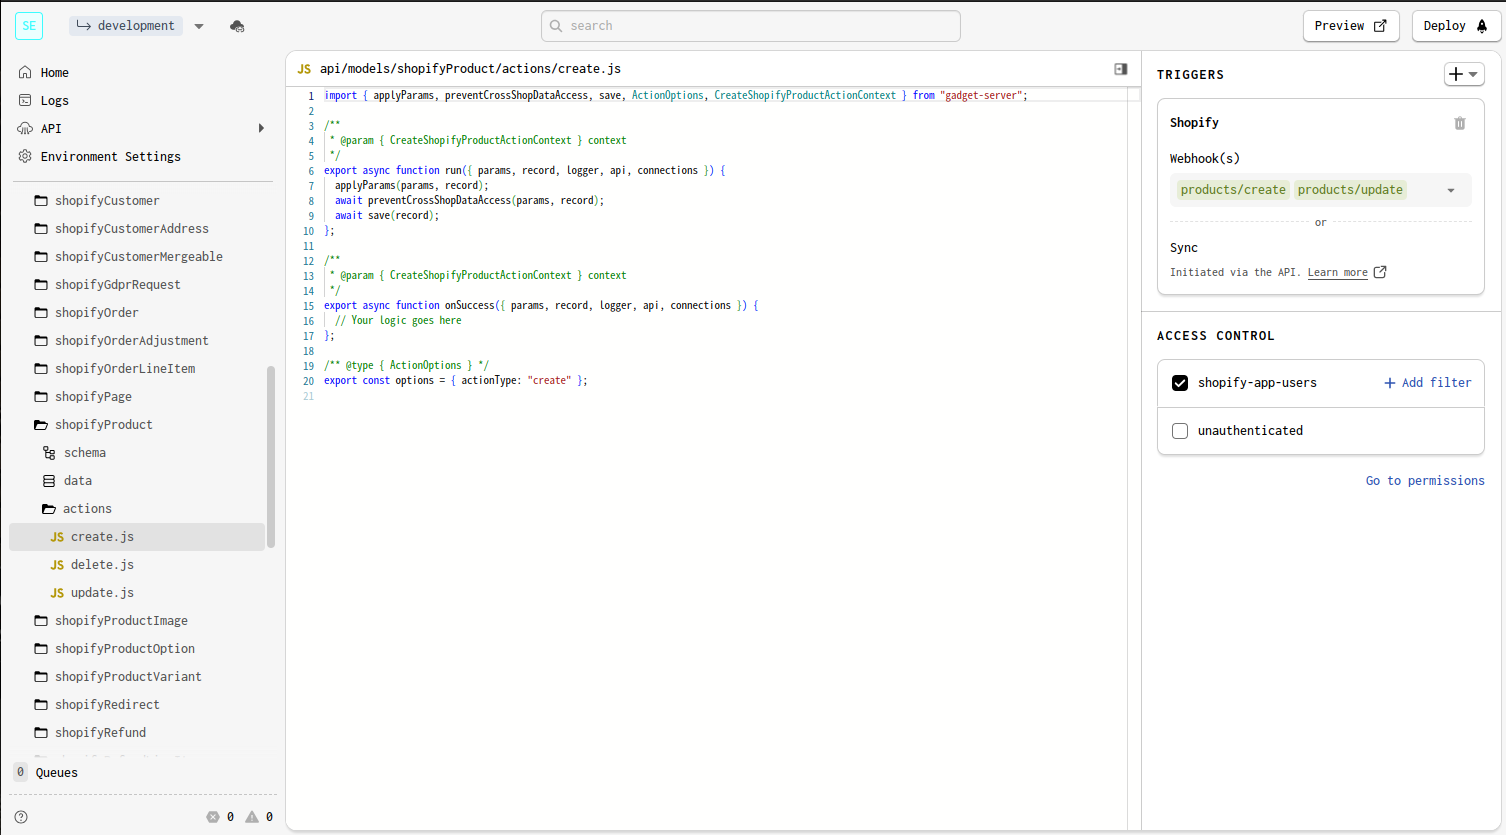Click the errors count icon
This screenshot has height=835, width=1506.
click(213, 817)
